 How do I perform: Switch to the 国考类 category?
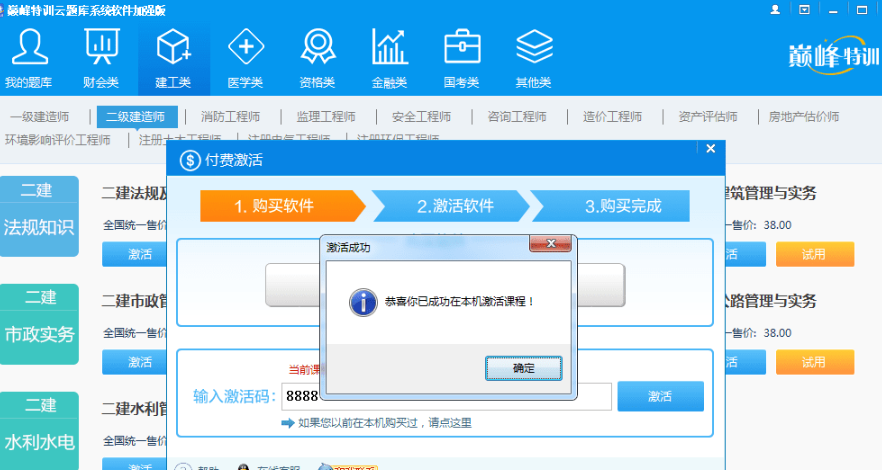(461, 58)
